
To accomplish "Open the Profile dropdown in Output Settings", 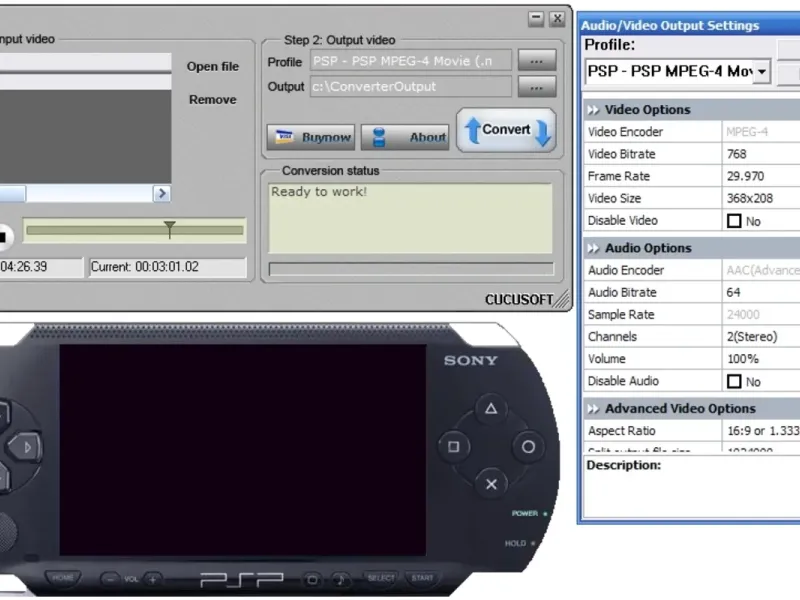I will (x=761, y=71).
